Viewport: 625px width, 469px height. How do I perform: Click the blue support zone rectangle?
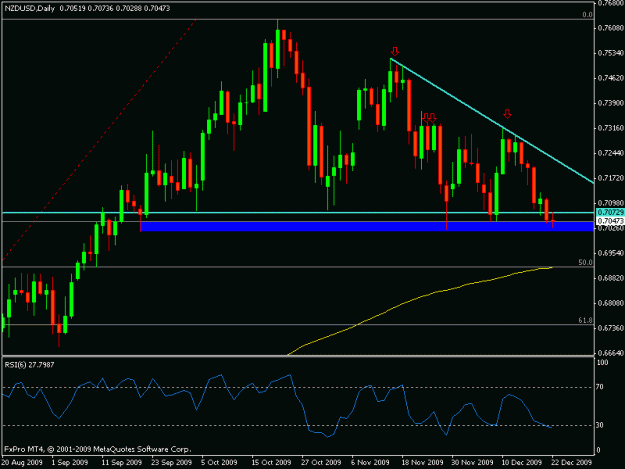367,226
